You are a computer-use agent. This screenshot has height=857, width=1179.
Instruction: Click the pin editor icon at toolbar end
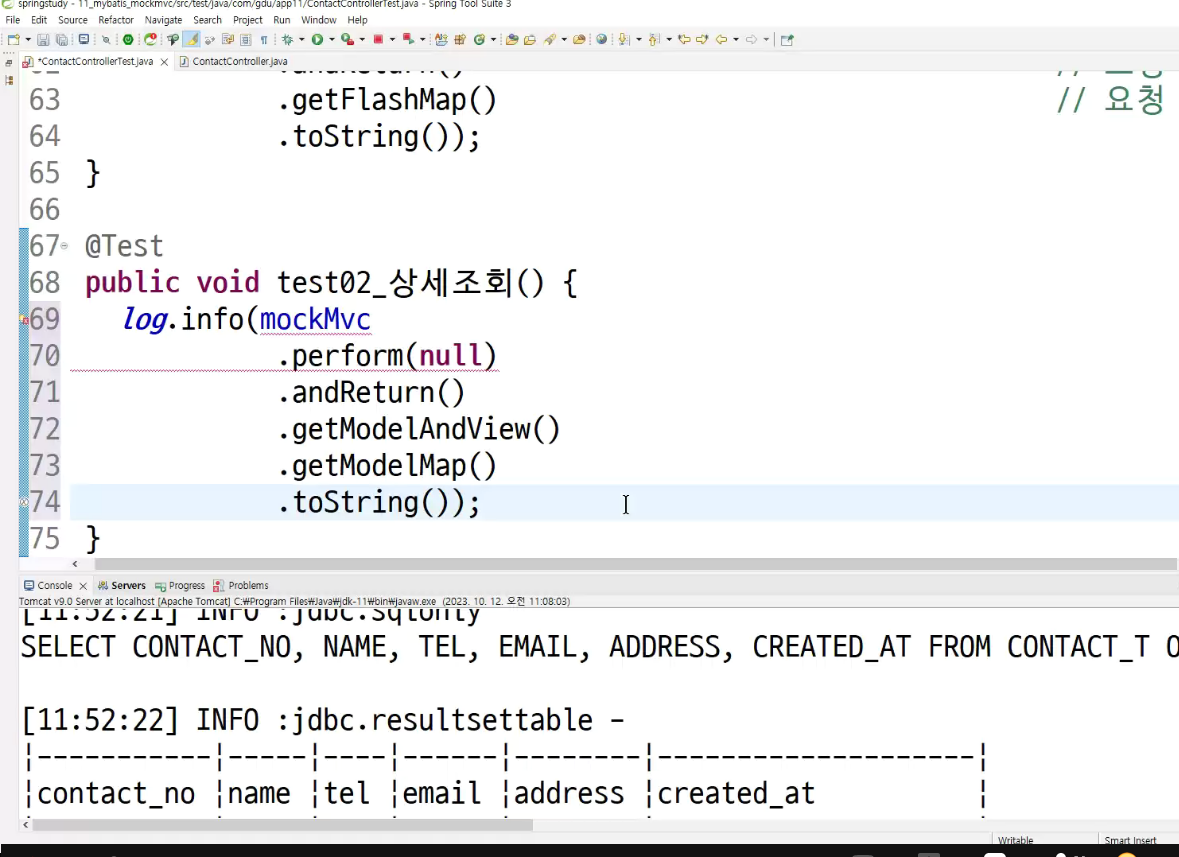(787, 40)
